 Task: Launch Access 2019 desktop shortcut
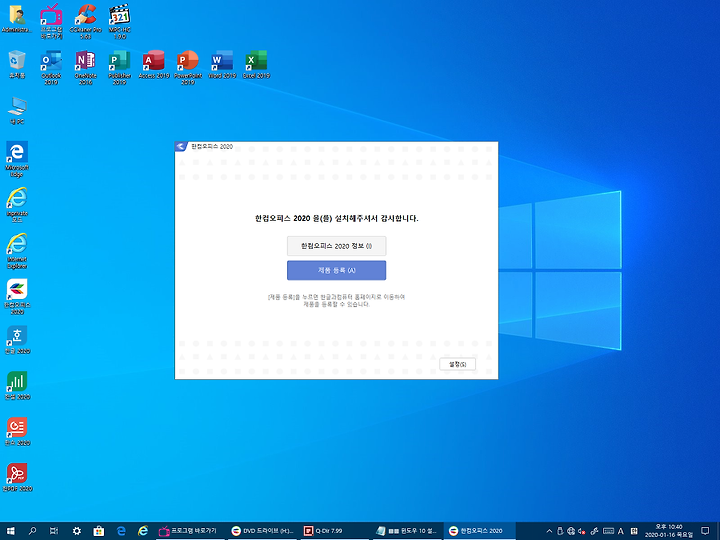154,64
